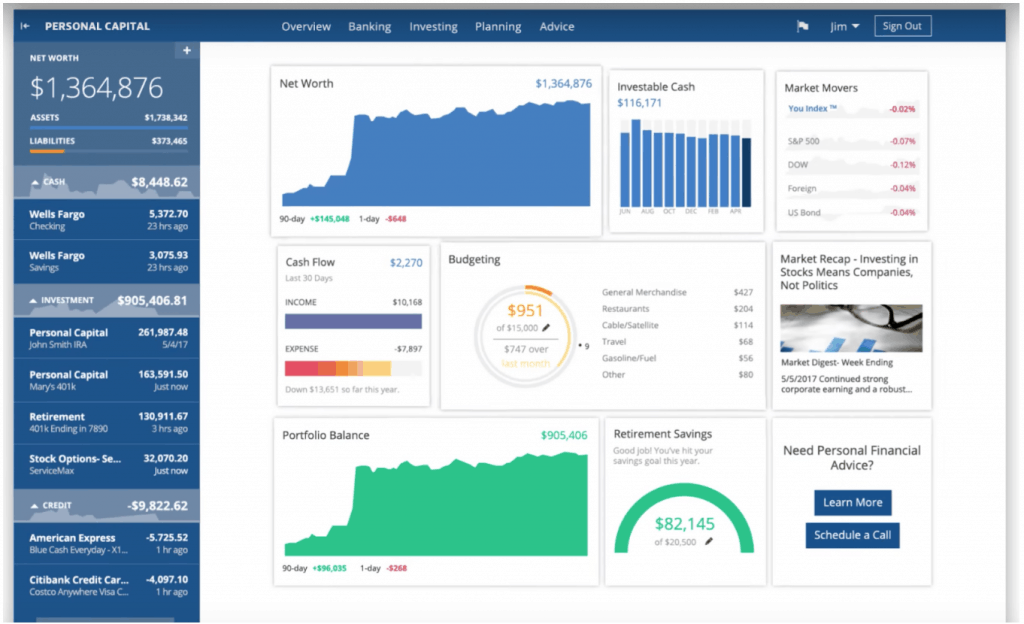Add an account with the plus icon
This screenshot has width=1024, height=624.
click(187, 50)
